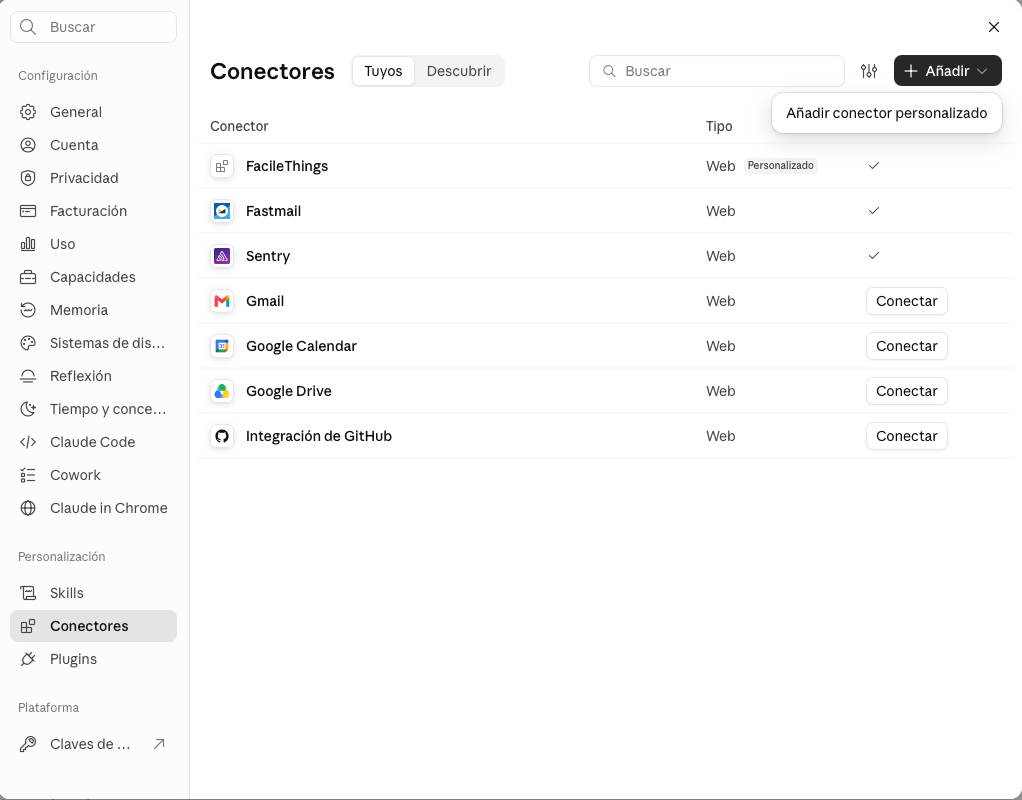Connect the Google Calendar connector
Image resolution: width=1022 pixels, height=800 pixels.
(907, 346)
